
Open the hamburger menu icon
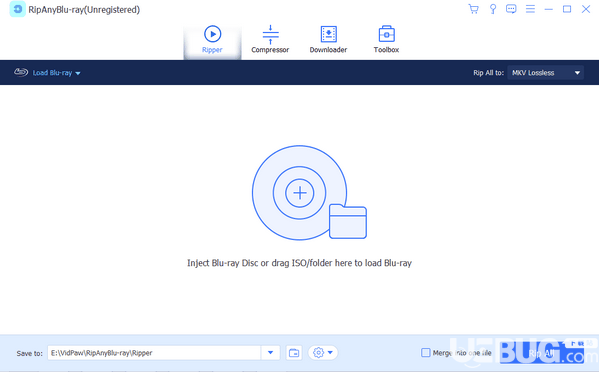(530, 9)
